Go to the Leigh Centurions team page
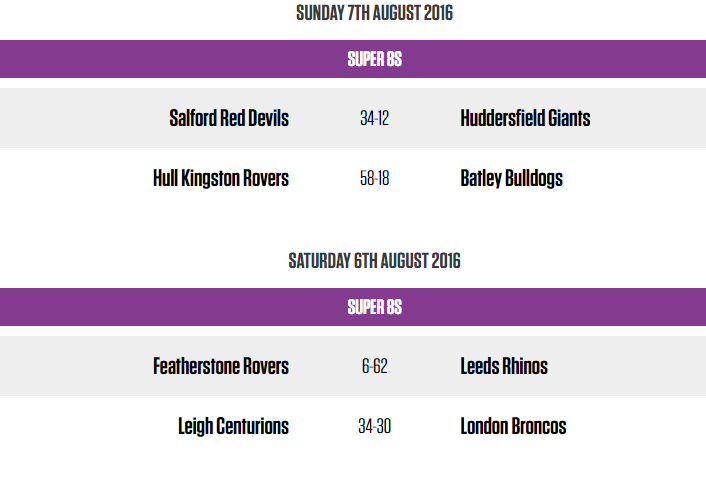 point(233,426)
